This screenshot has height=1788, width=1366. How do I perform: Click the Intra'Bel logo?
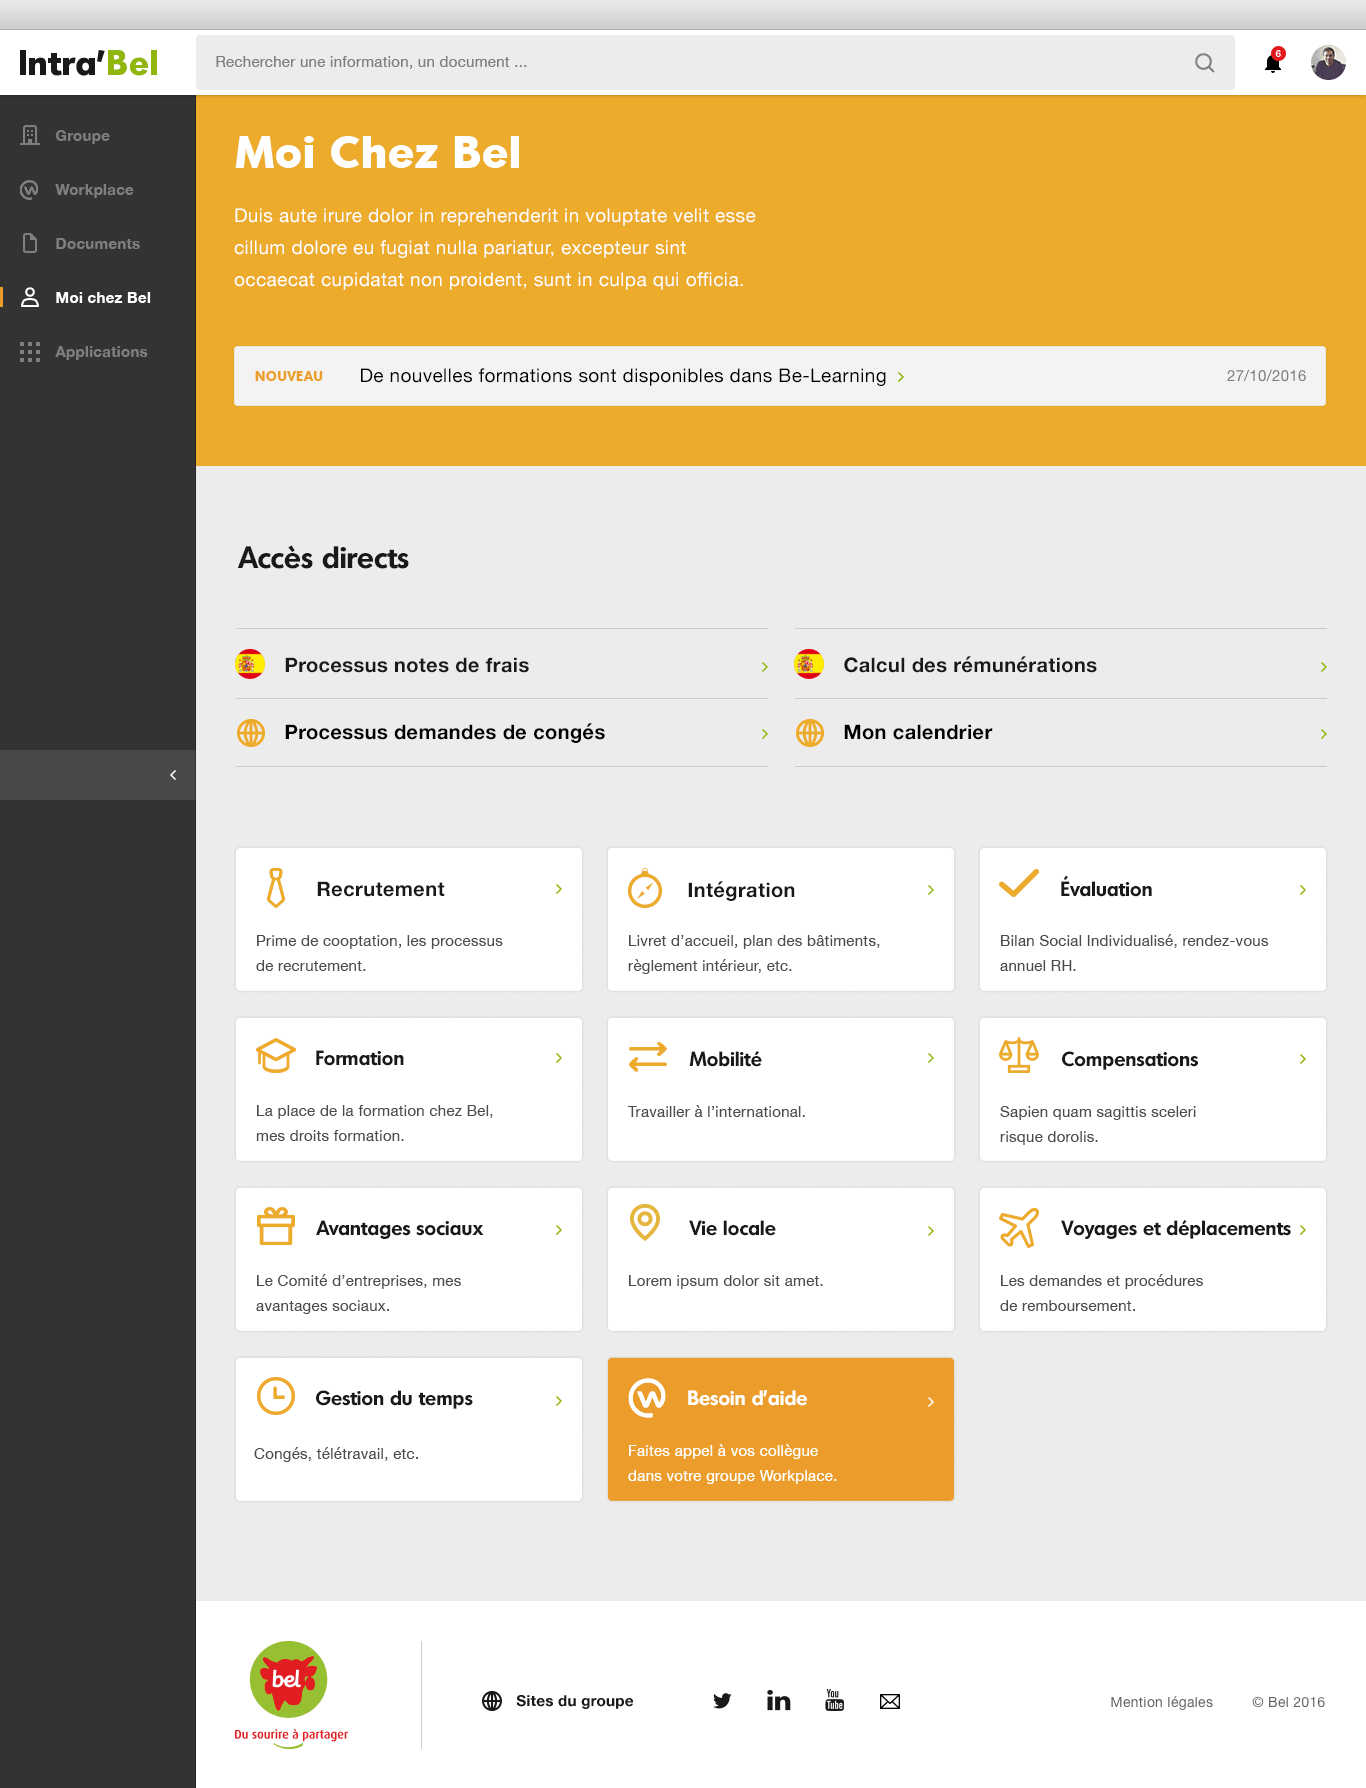click(89, 63)
